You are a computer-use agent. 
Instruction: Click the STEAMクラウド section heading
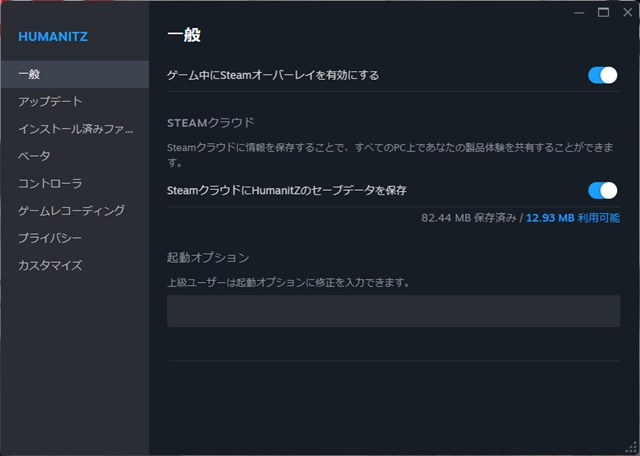(x=210, y=122)
